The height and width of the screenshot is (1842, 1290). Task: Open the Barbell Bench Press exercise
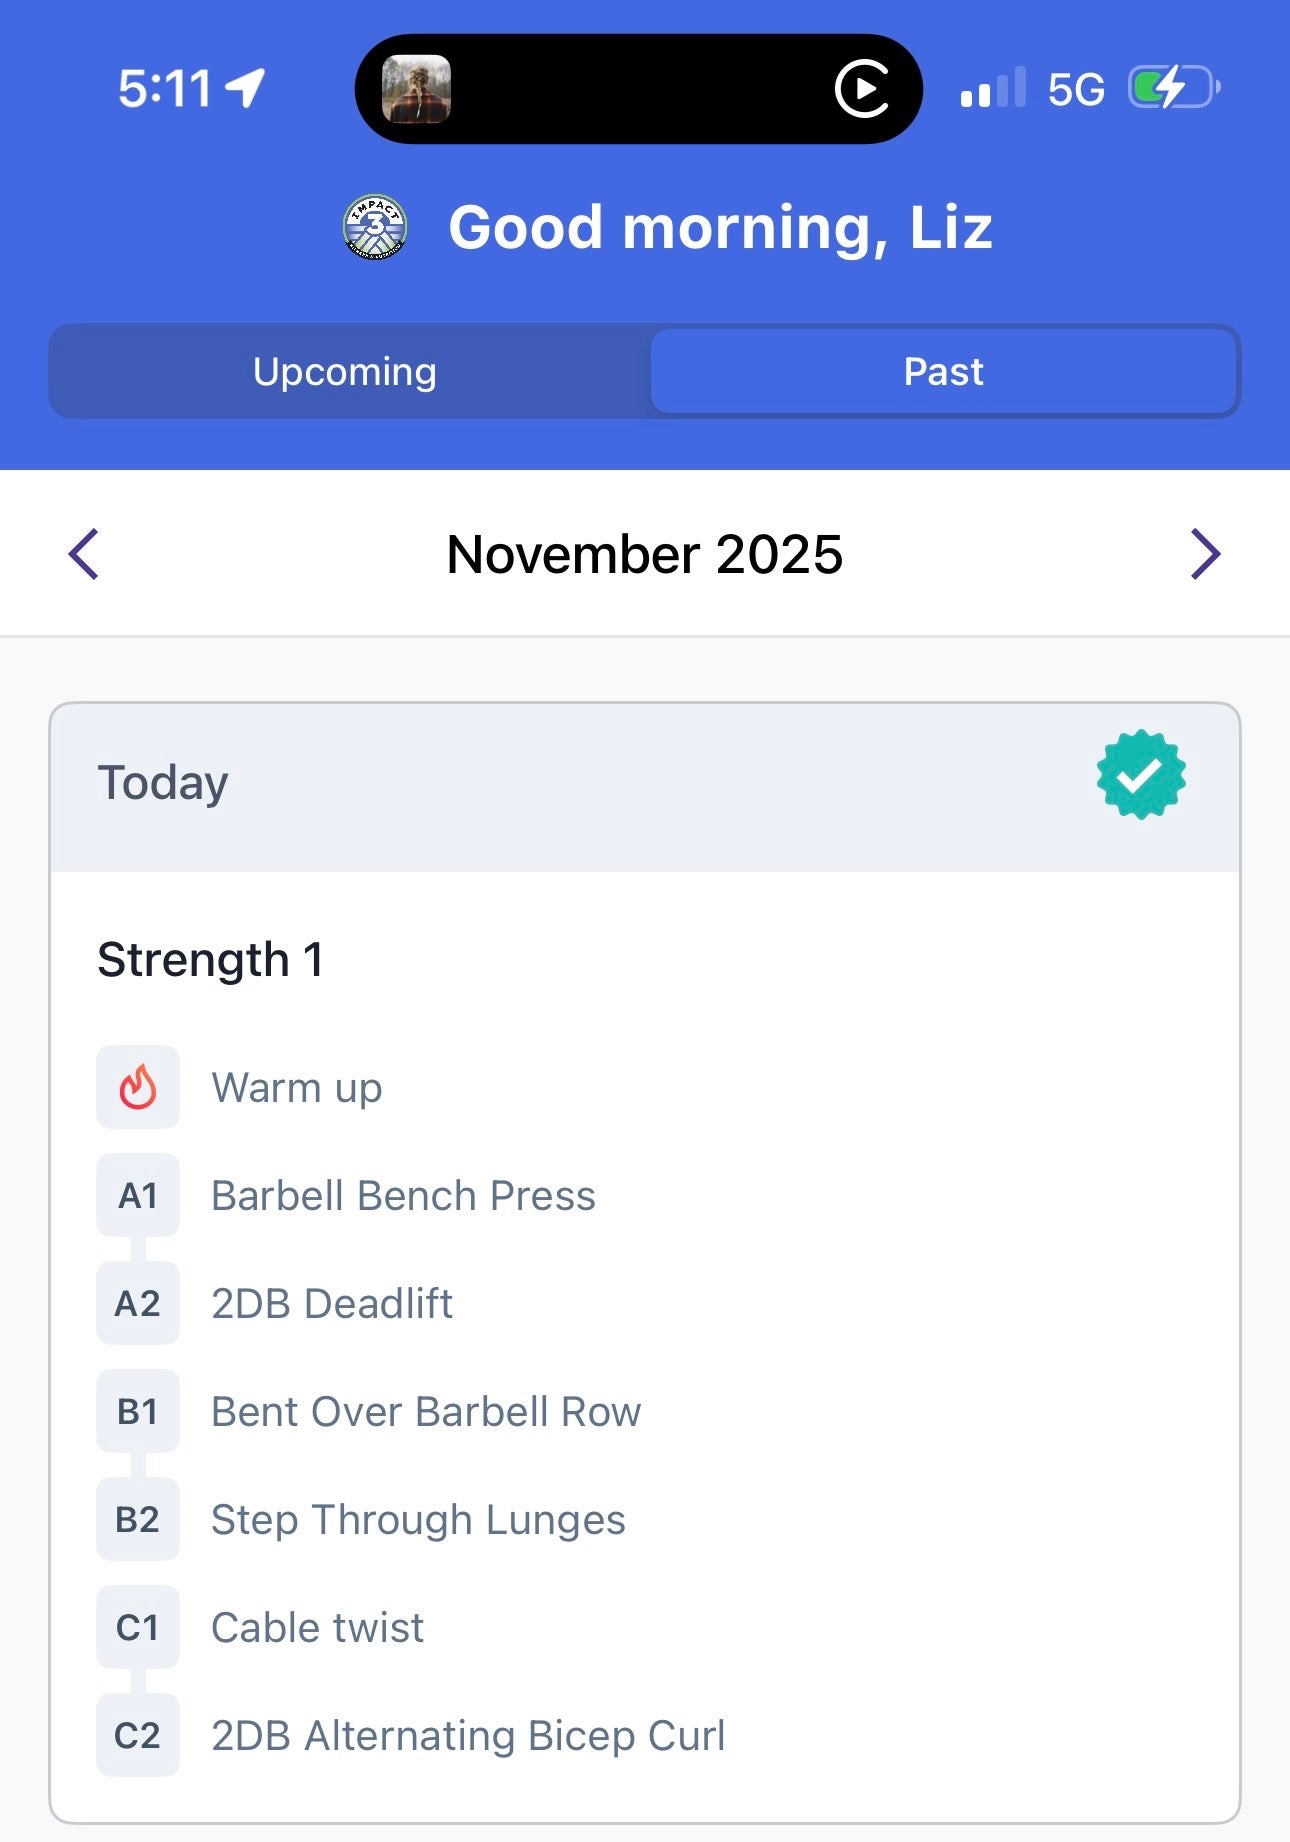point(403,1195)
